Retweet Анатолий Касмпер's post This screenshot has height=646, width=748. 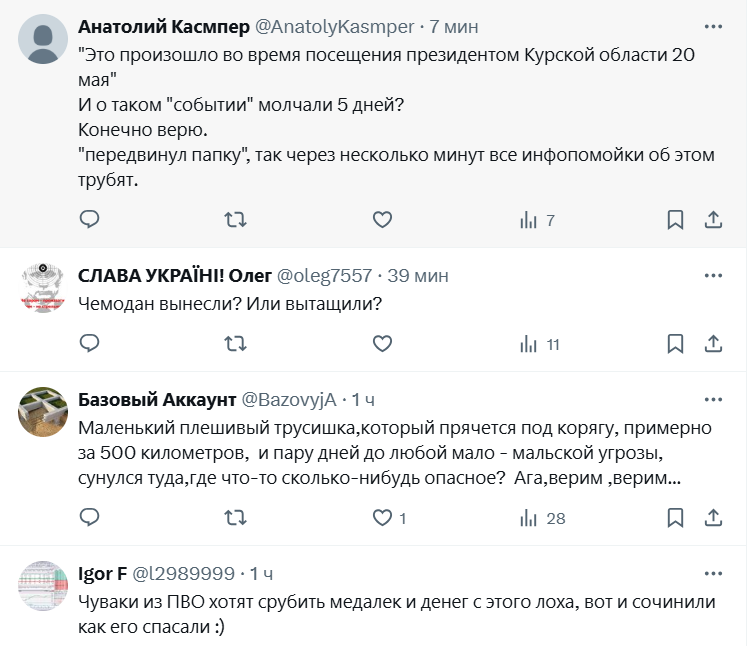click(235, 219)
